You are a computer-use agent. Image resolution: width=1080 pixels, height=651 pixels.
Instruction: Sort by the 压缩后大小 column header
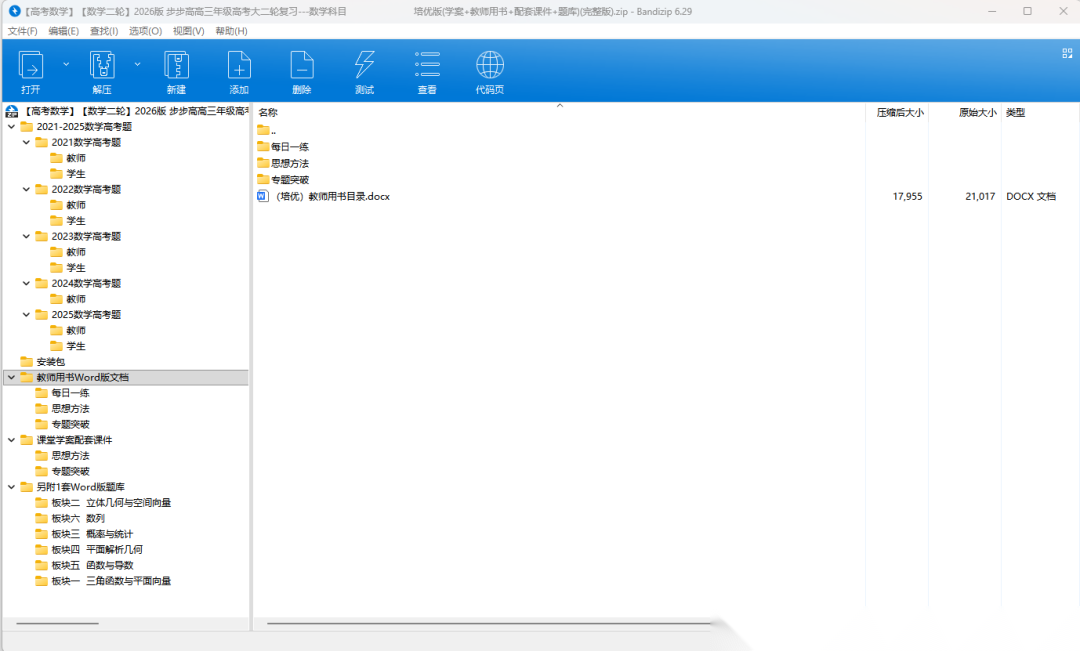900,113
